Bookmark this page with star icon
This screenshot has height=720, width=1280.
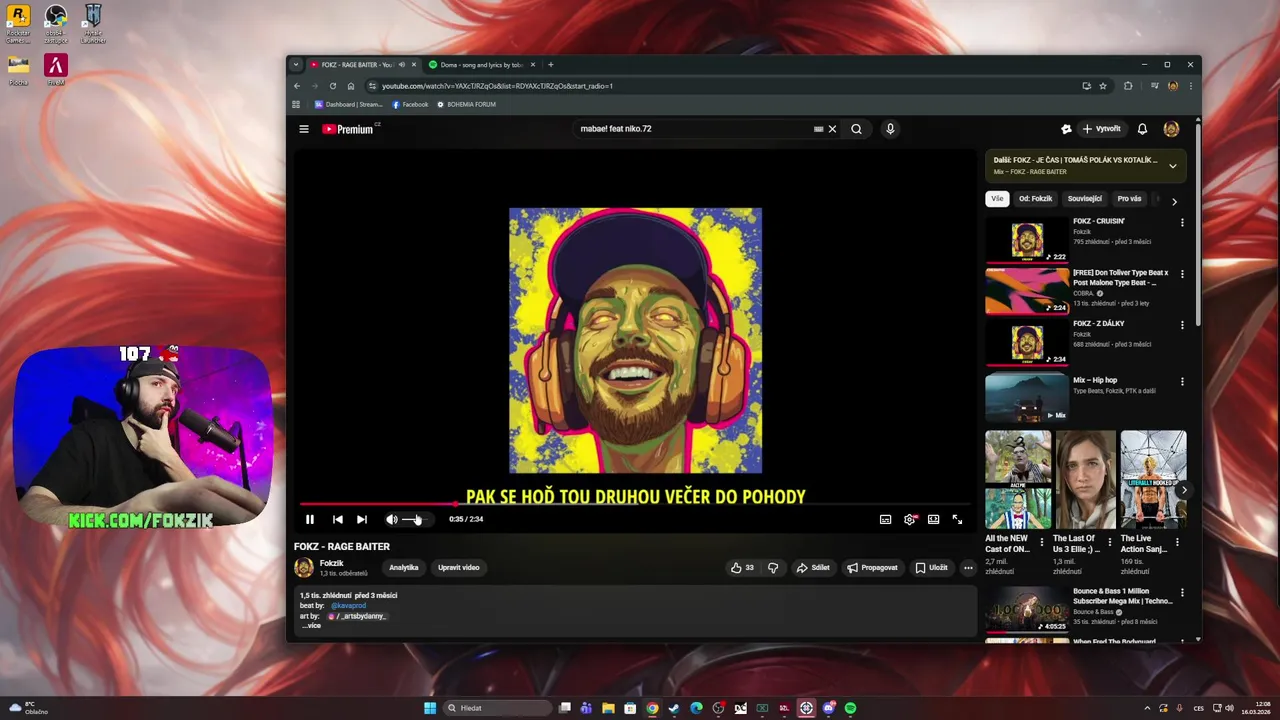(x=1103, y=86)
